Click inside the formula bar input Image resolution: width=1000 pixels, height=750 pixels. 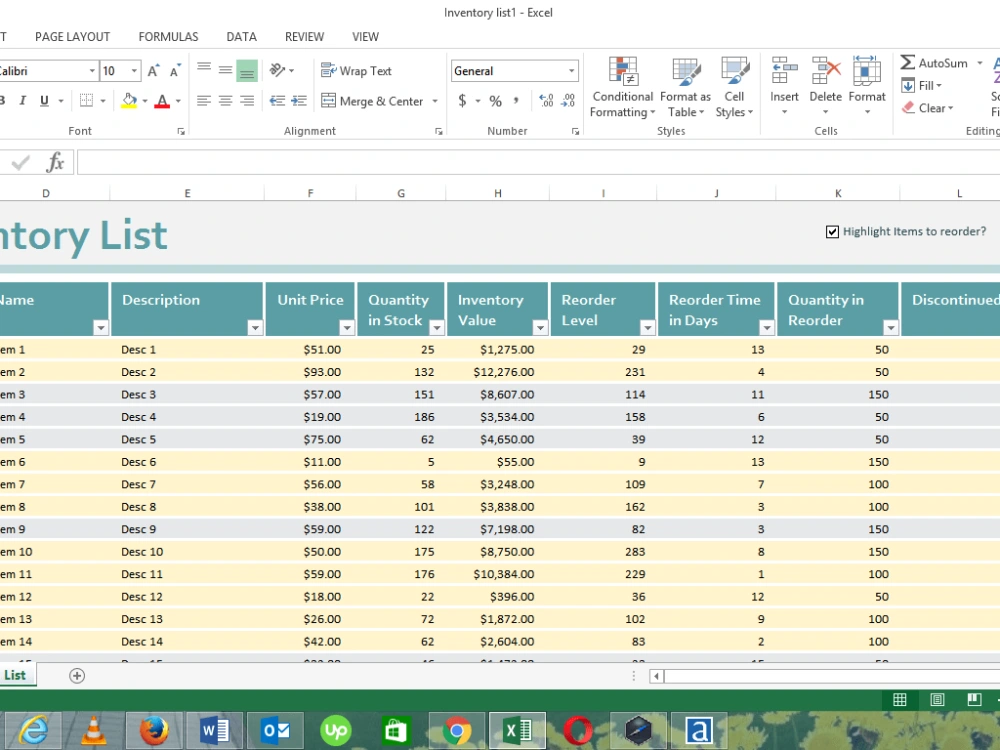[538, 162]
